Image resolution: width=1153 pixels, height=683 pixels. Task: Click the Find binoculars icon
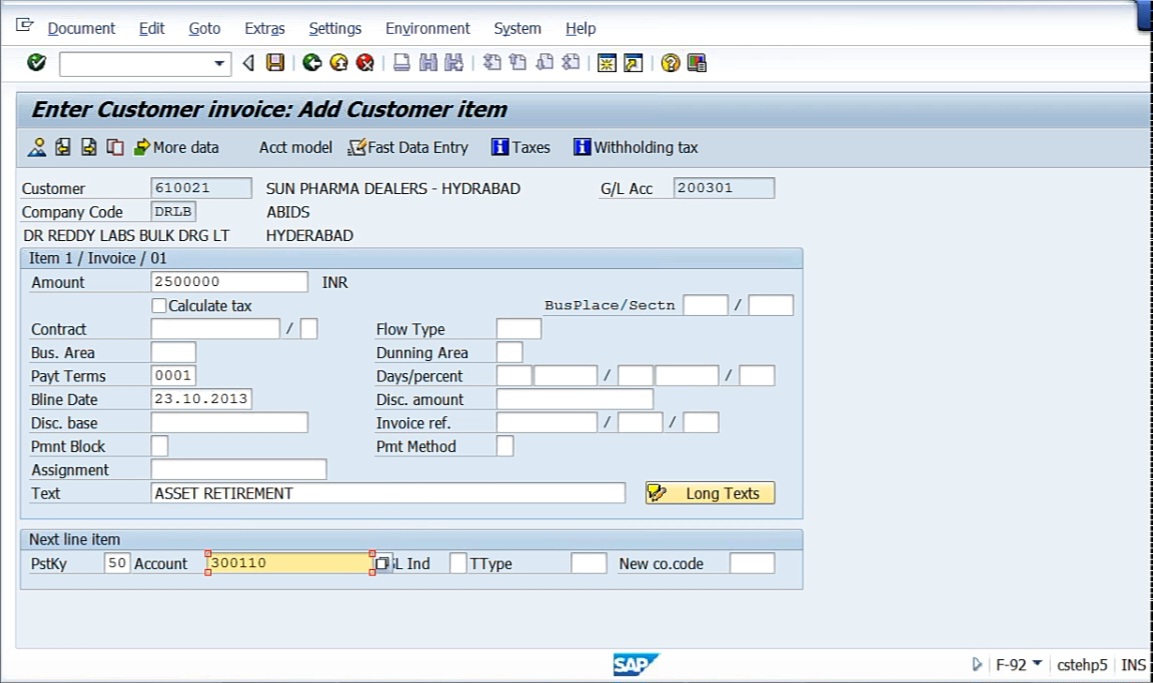click(x=428, y=63)
